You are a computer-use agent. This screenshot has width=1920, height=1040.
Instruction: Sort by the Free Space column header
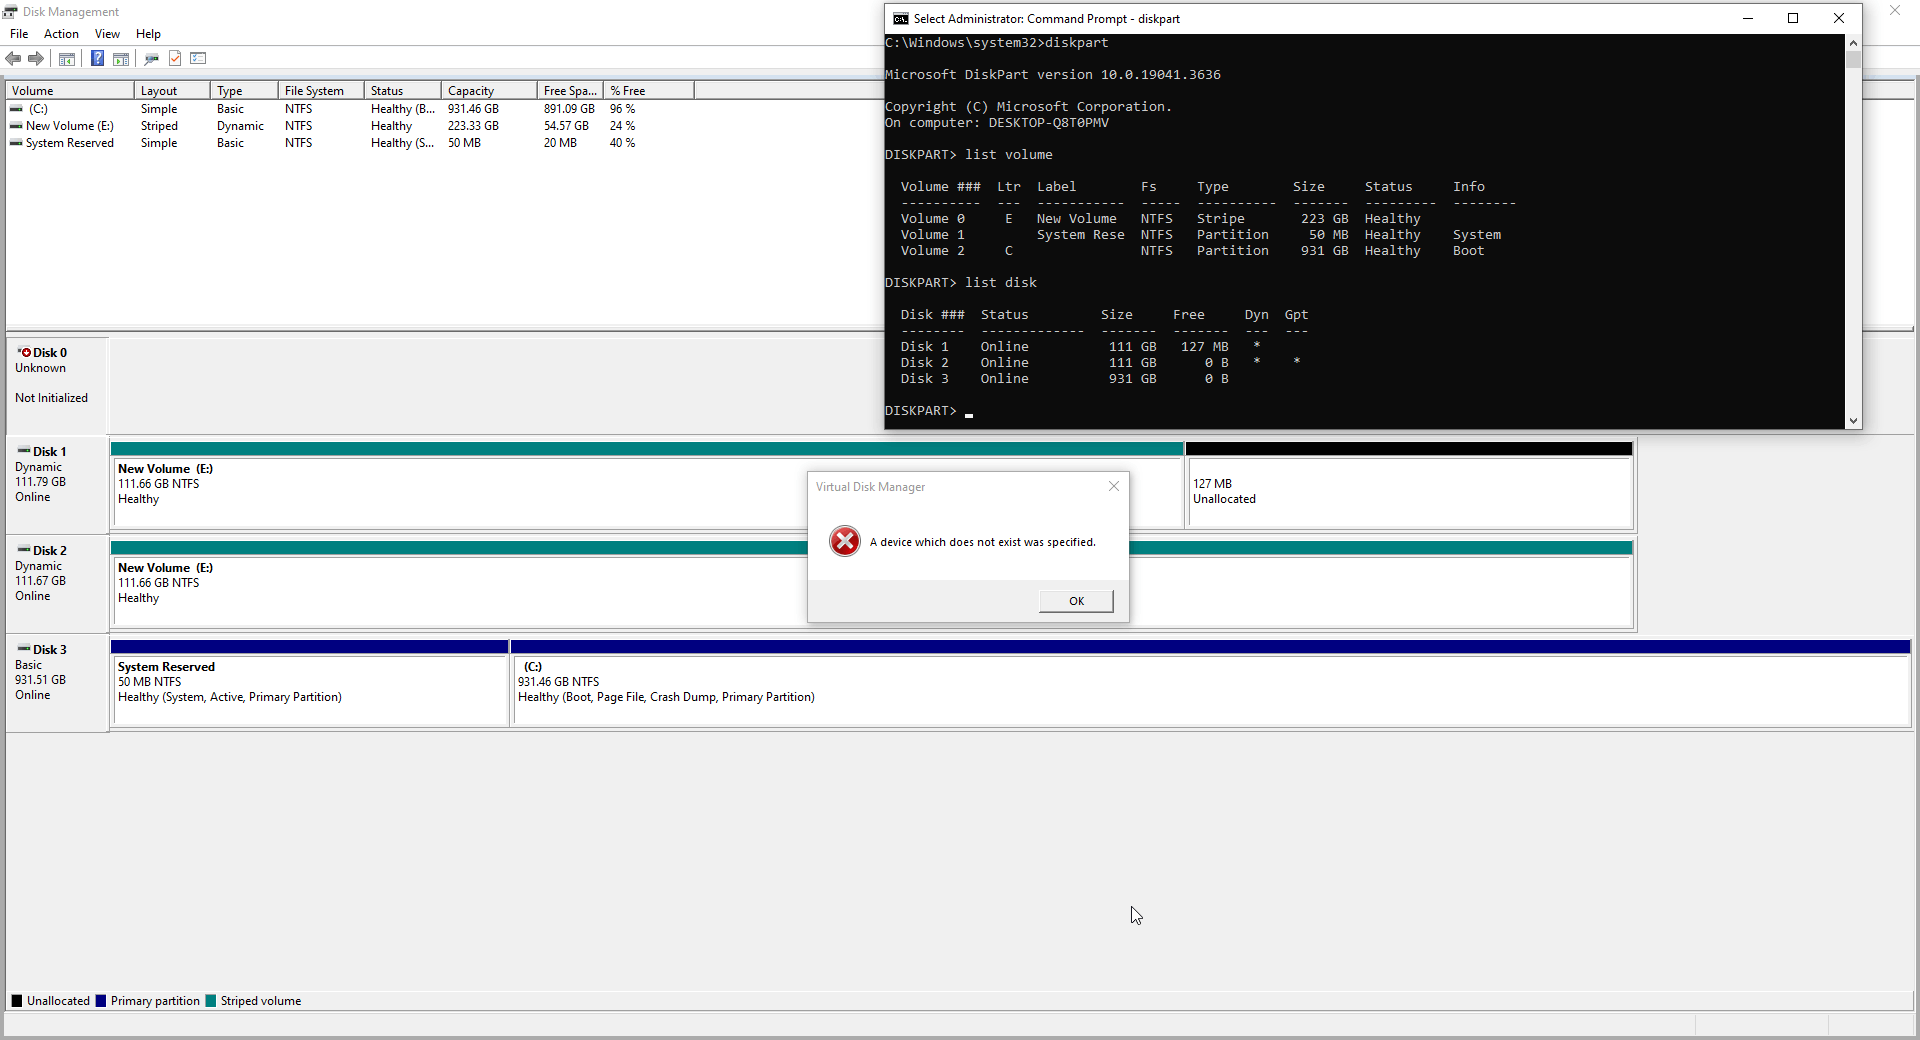pos(570,91)
